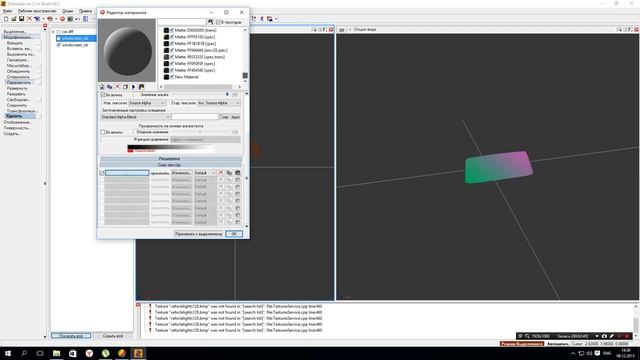Open the Store app from the taskbar
Screen dimensions: 640x360
pyautogui.click(x=73, y=353)
